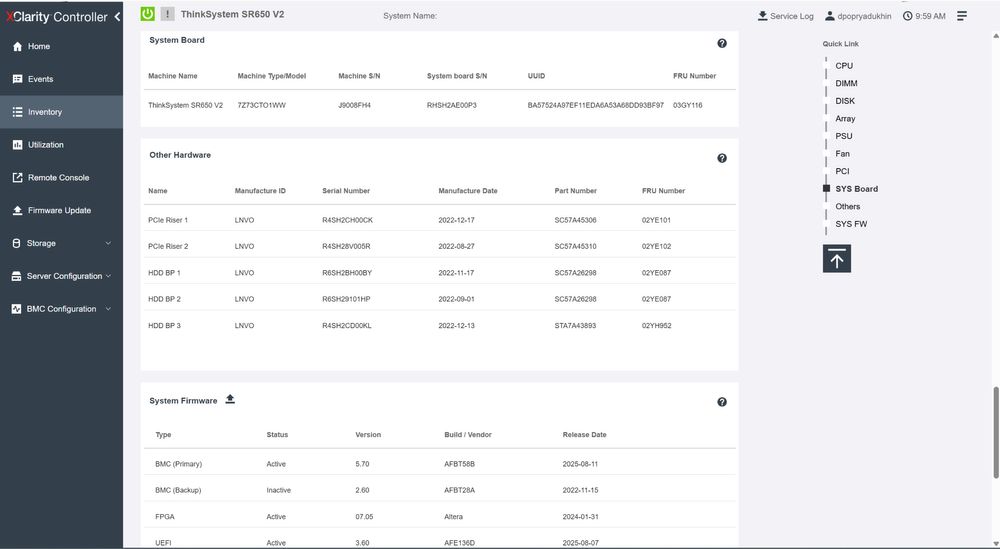Open System Firmware help question icon
This screenshot has width=1000, height=549.
(721, 402)
